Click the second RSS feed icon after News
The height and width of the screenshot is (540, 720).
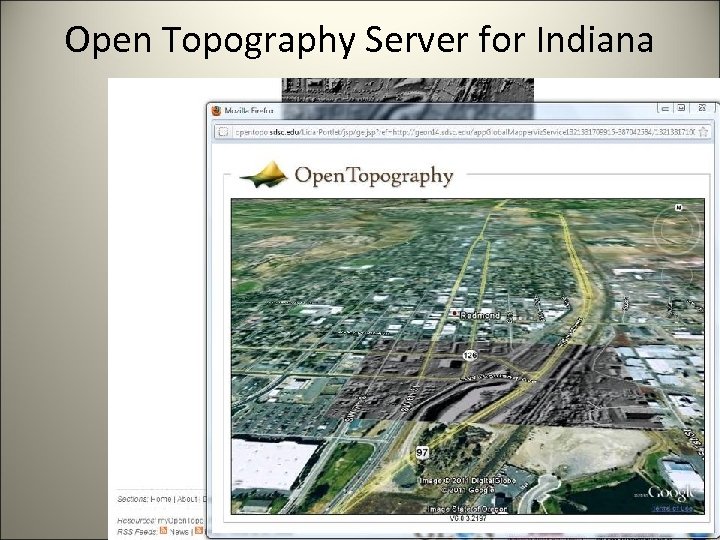pyautogui.click(x=199, y=530)
